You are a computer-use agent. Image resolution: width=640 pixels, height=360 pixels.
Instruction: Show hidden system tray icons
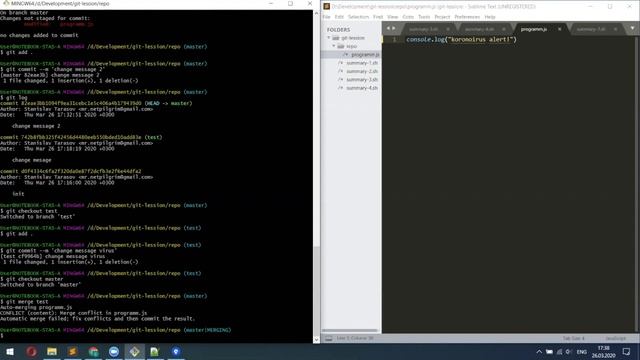click(x=539, y=352)
